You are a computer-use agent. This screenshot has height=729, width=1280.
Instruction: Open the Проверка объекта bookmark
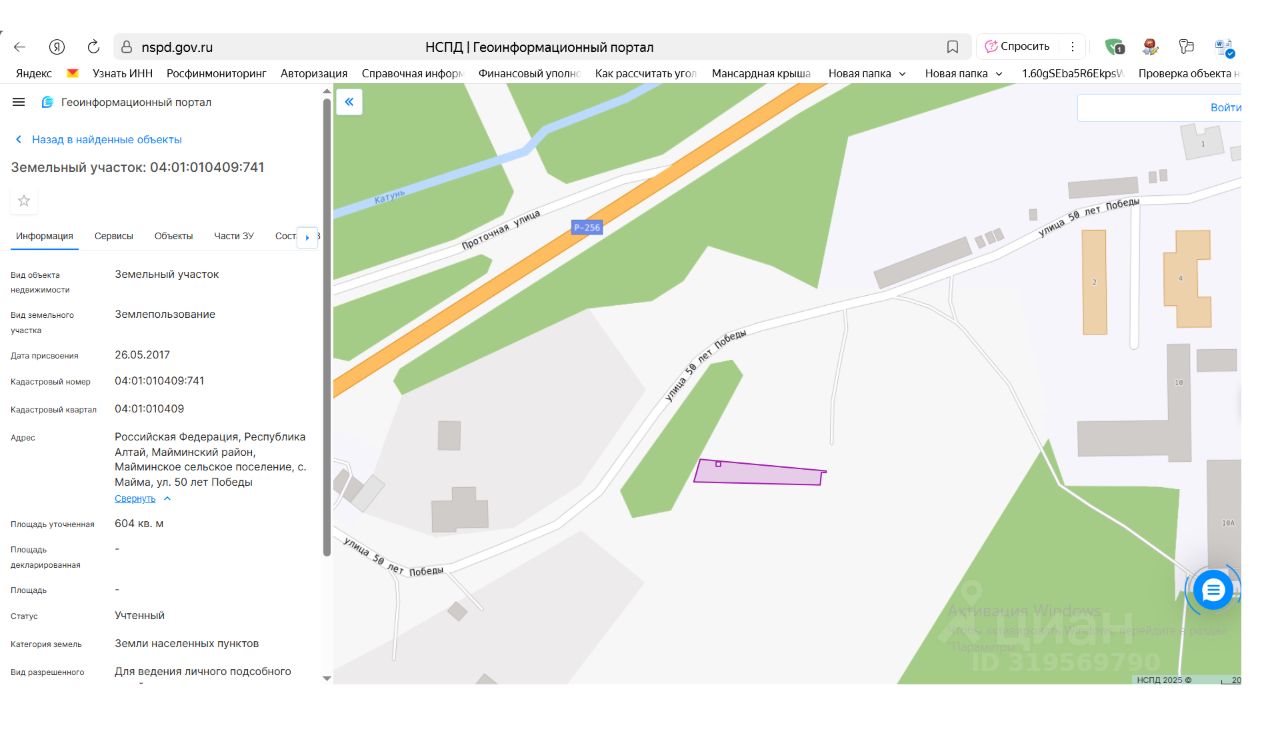click(1189, 73)
